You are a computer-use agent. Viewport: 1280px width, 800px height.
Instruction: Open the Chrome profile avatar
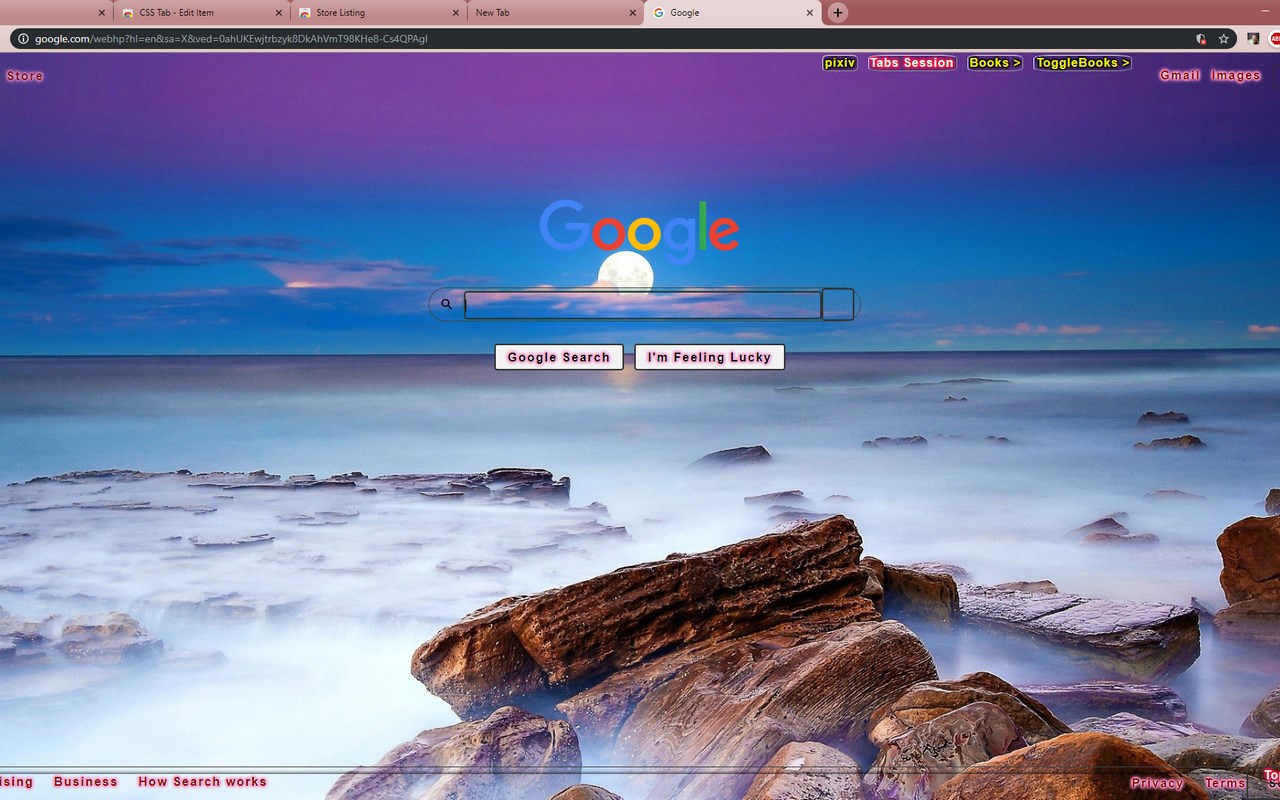click(x=1253, y=39)
